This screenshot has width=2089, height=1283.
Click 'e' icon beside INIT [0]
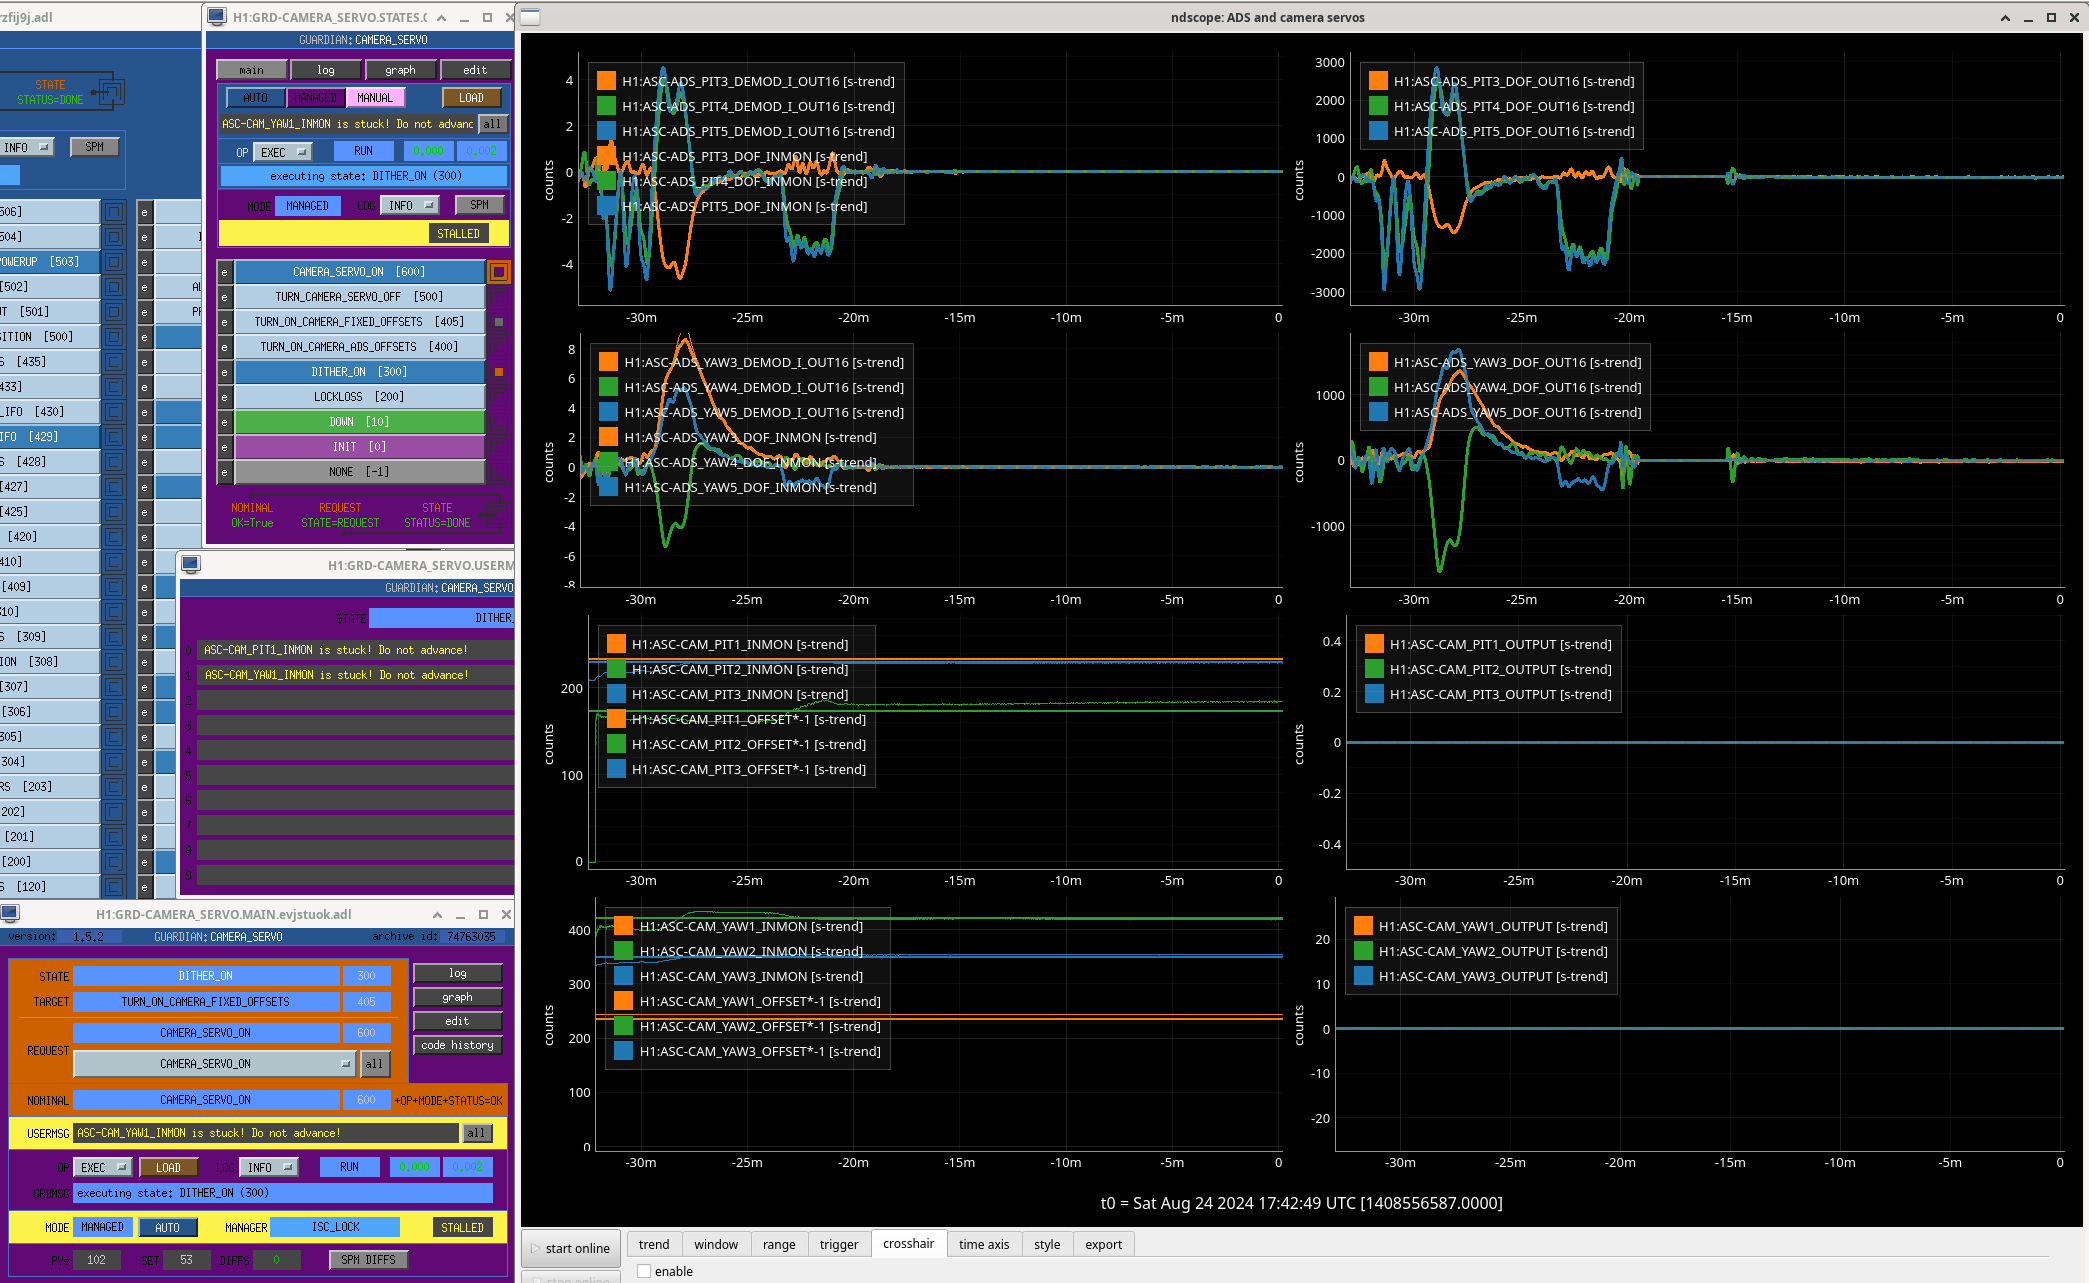224,447
